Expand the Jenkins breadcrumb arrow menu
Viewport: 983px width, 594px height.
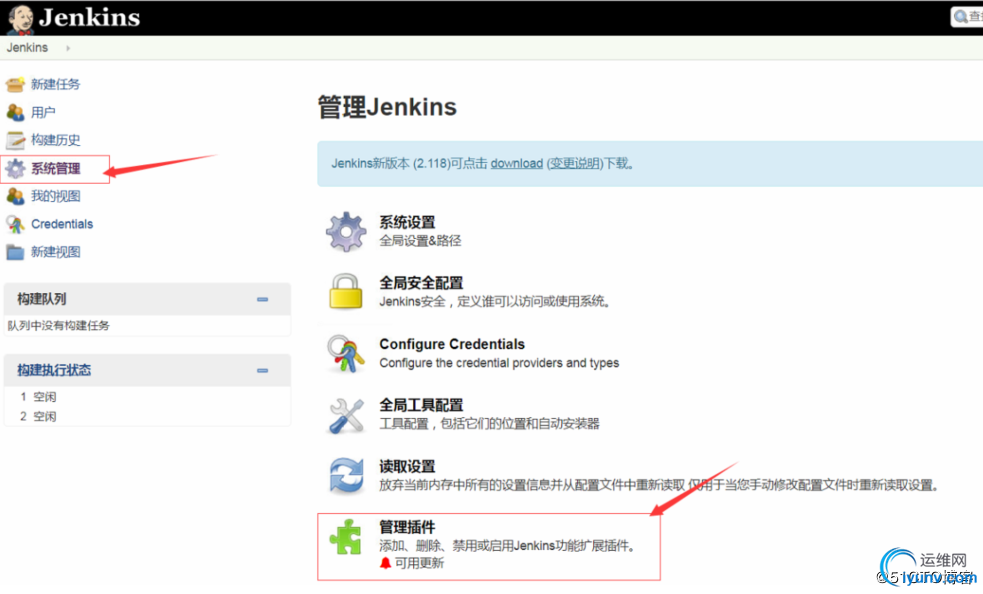(68, 48)
